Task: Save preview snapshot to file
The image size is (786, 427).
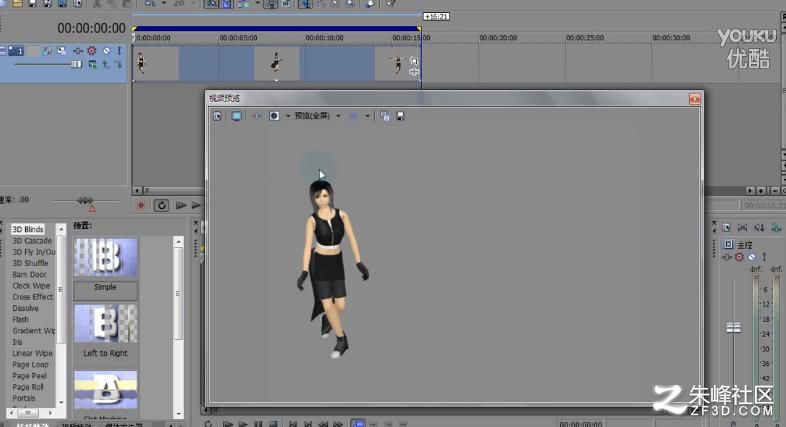Action: 400,116
